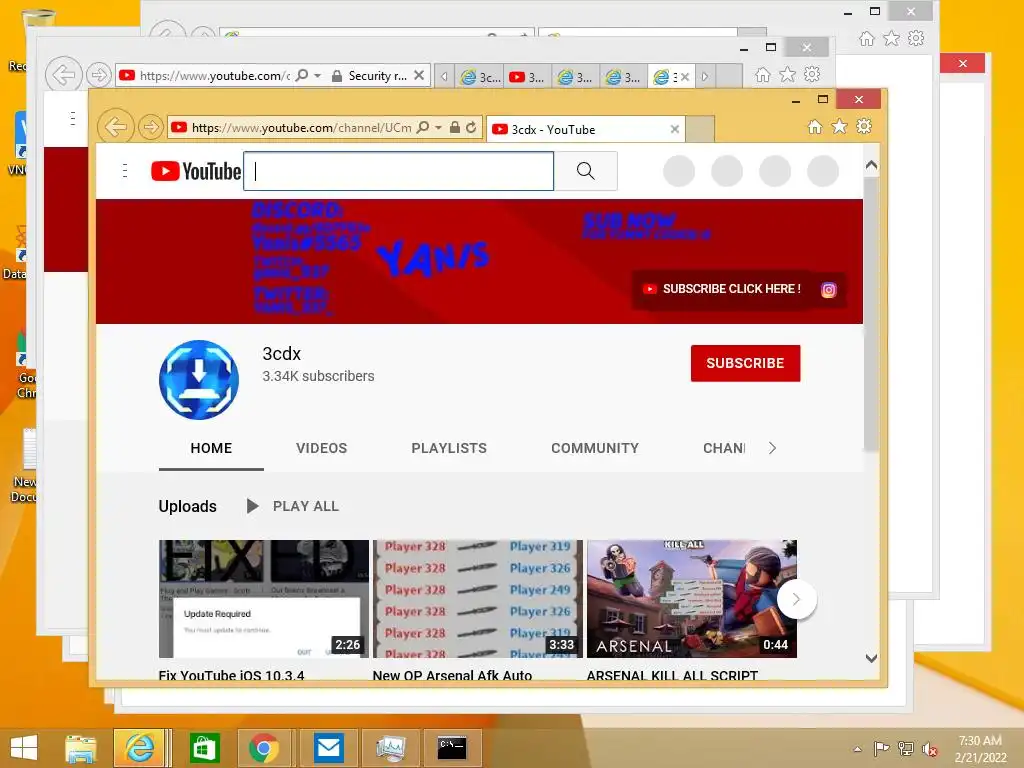This screenshot has width=1024, height=768.
Task: Open the 'Fix YouTube iOS 10.3.4' video thumbnail
Action: pos(264,598)
